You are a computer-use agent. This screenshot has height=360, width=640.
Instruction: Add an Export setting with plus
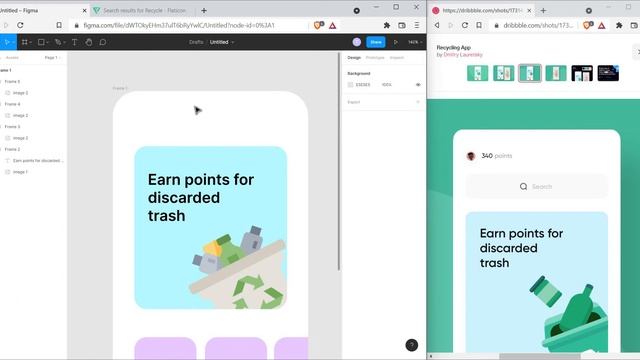(x=418, y=102)
